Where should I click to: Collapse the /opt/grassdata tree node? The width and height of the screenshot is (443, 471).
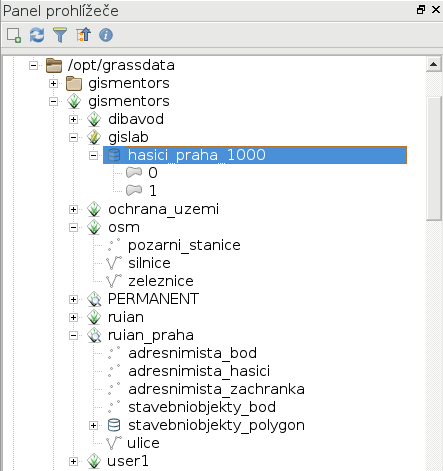pos(33,65)
